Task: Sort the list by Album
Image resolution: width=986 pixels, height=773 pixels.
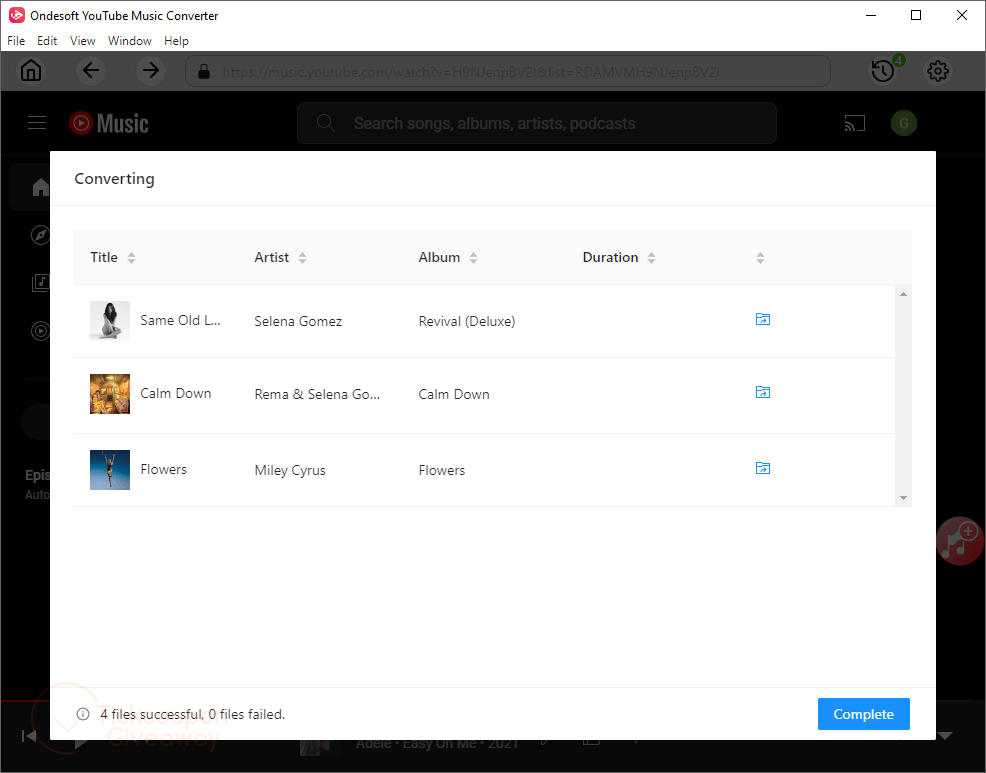Action: (474, 257)
